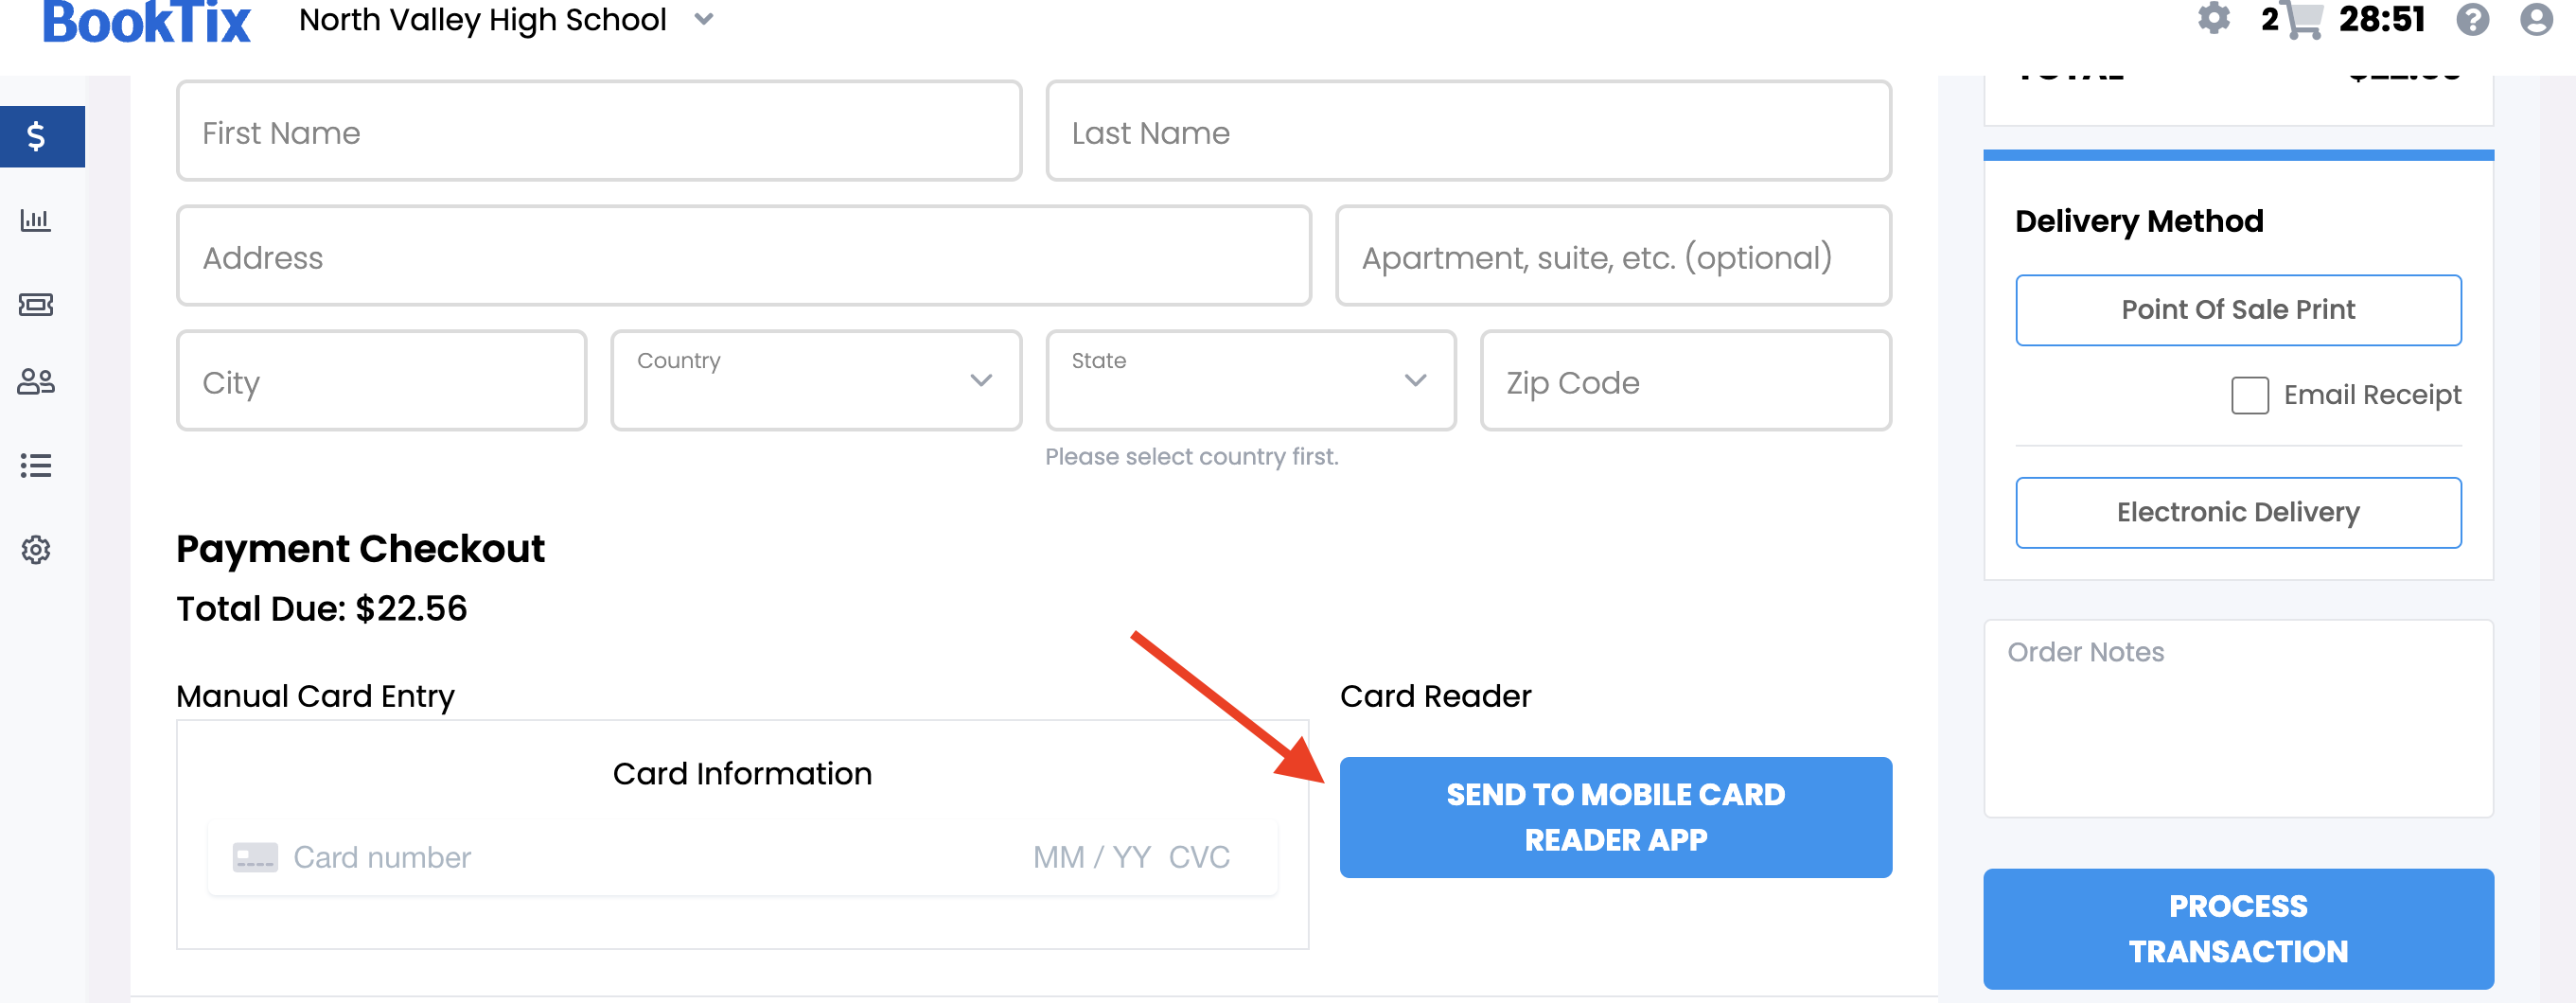The width and height of the screenshot is (2576, 1003).
Task: Click the gear icon in the top header
Action: click(2213, 19)
